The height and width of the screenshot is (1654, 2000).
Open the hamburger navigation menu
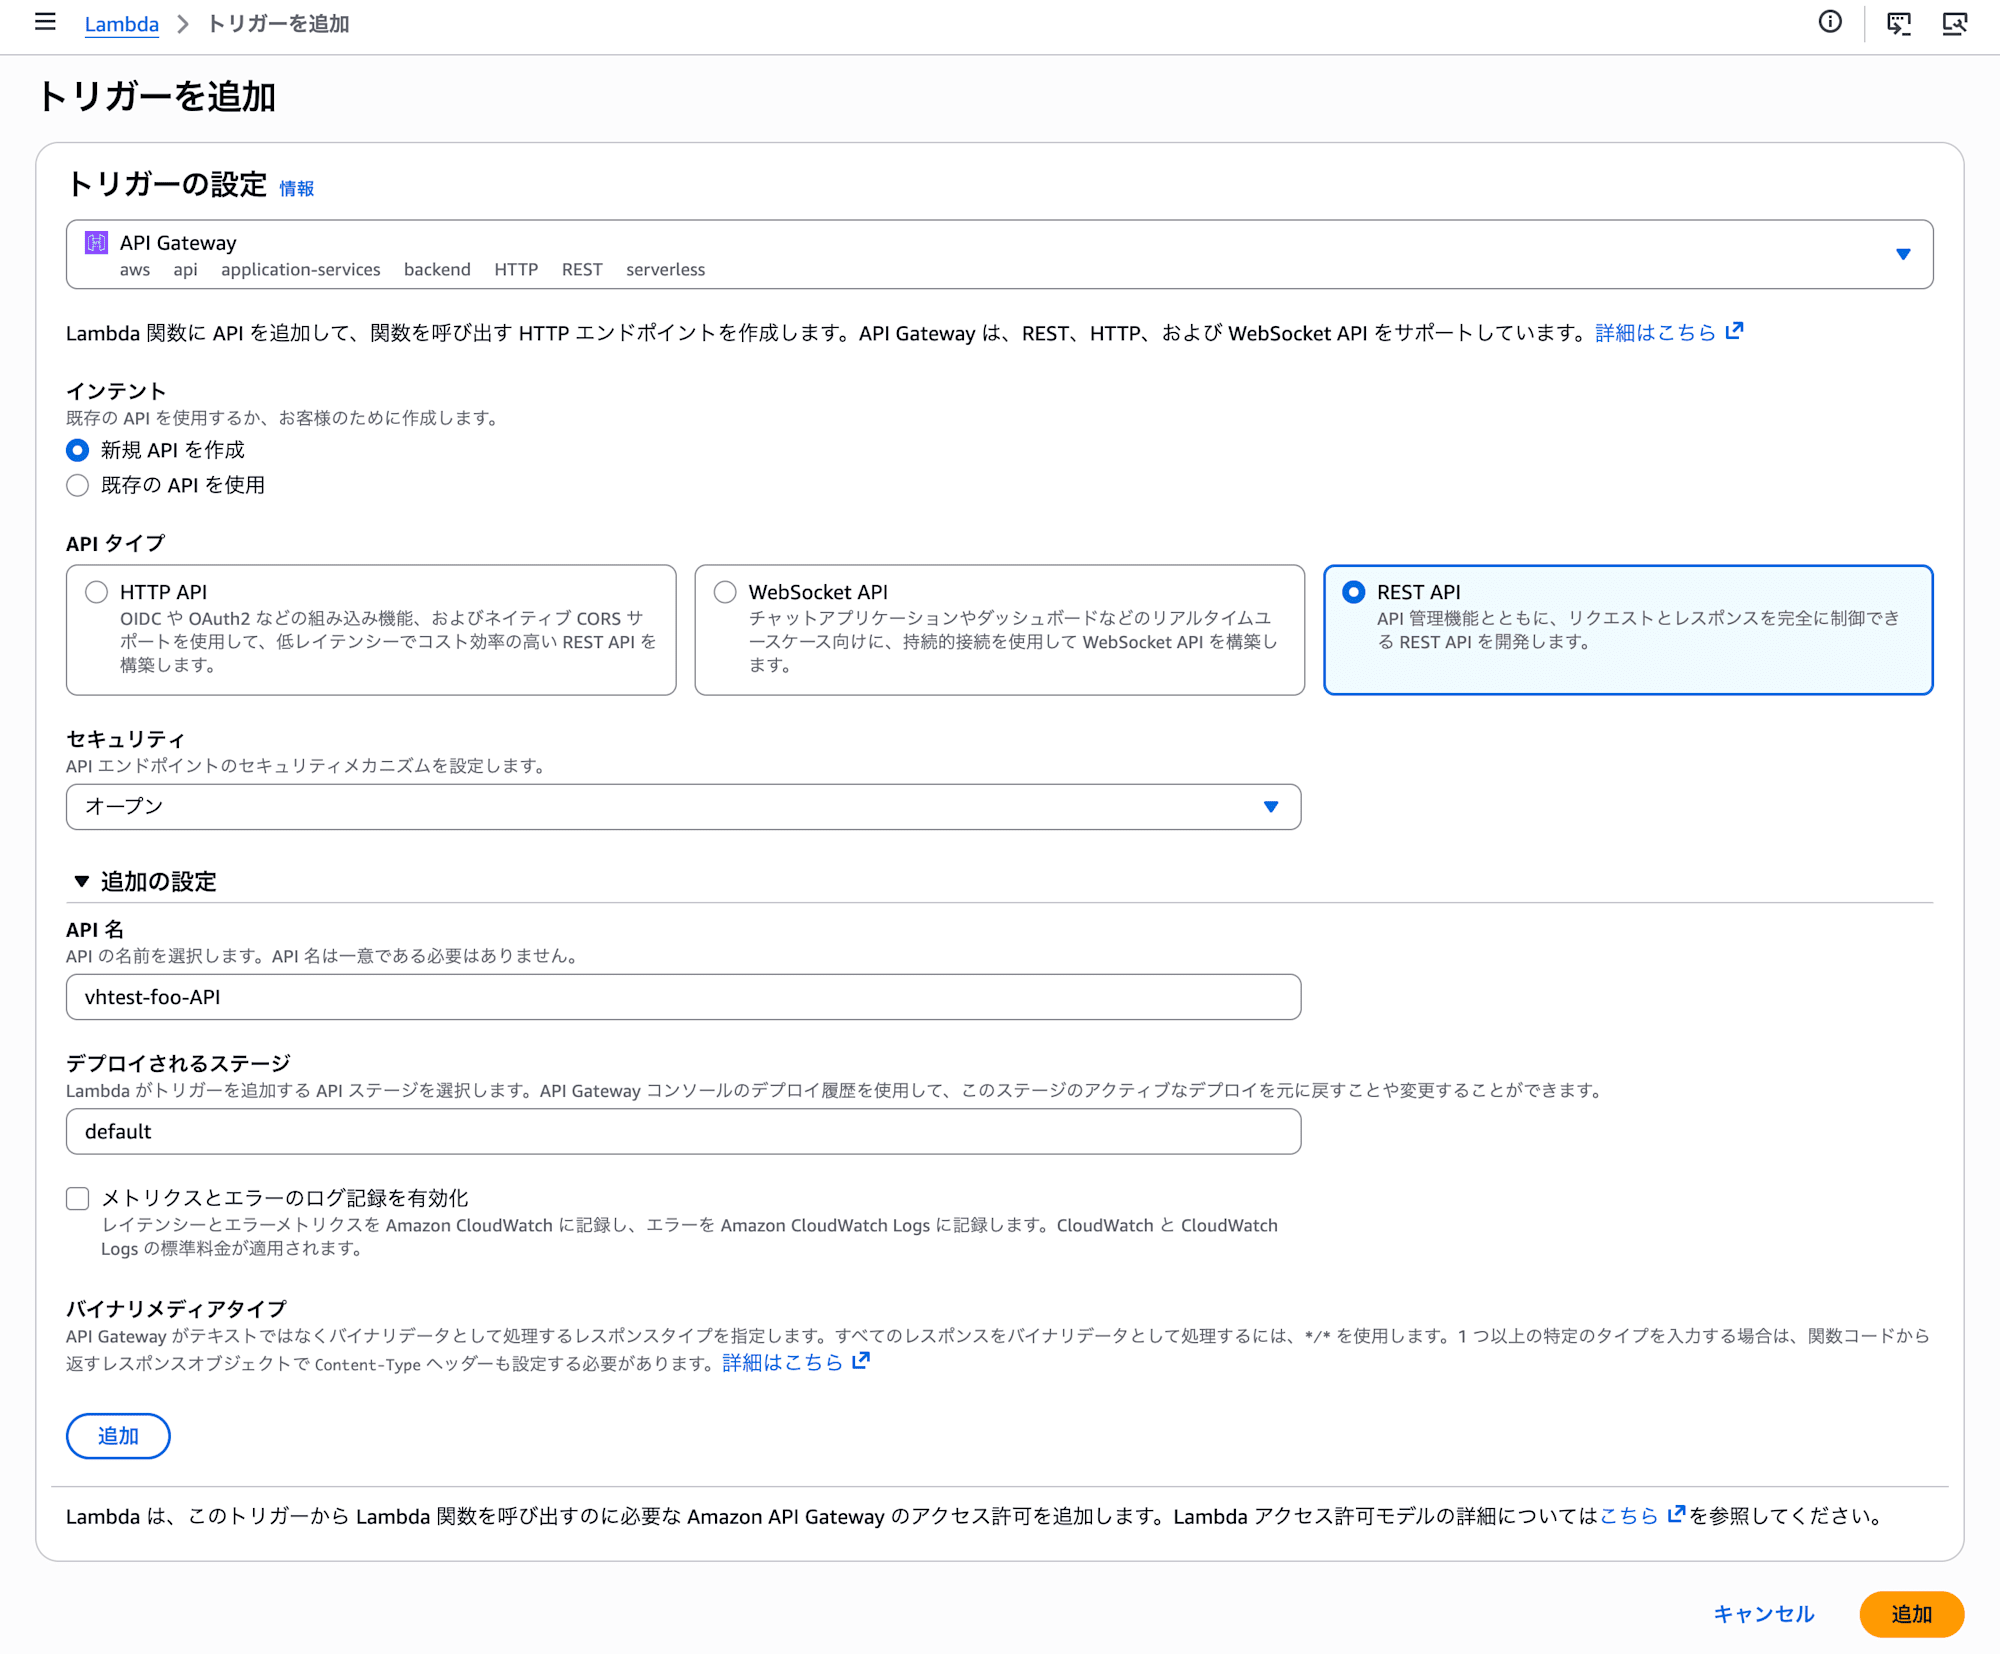(x=45, y=22)
